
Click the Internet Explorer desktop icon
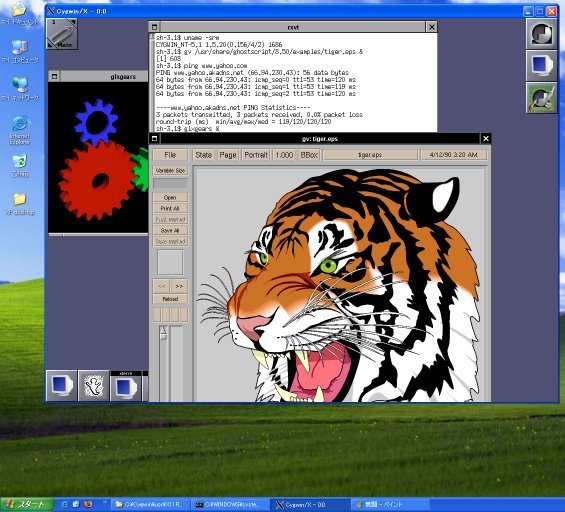(19, 130)
